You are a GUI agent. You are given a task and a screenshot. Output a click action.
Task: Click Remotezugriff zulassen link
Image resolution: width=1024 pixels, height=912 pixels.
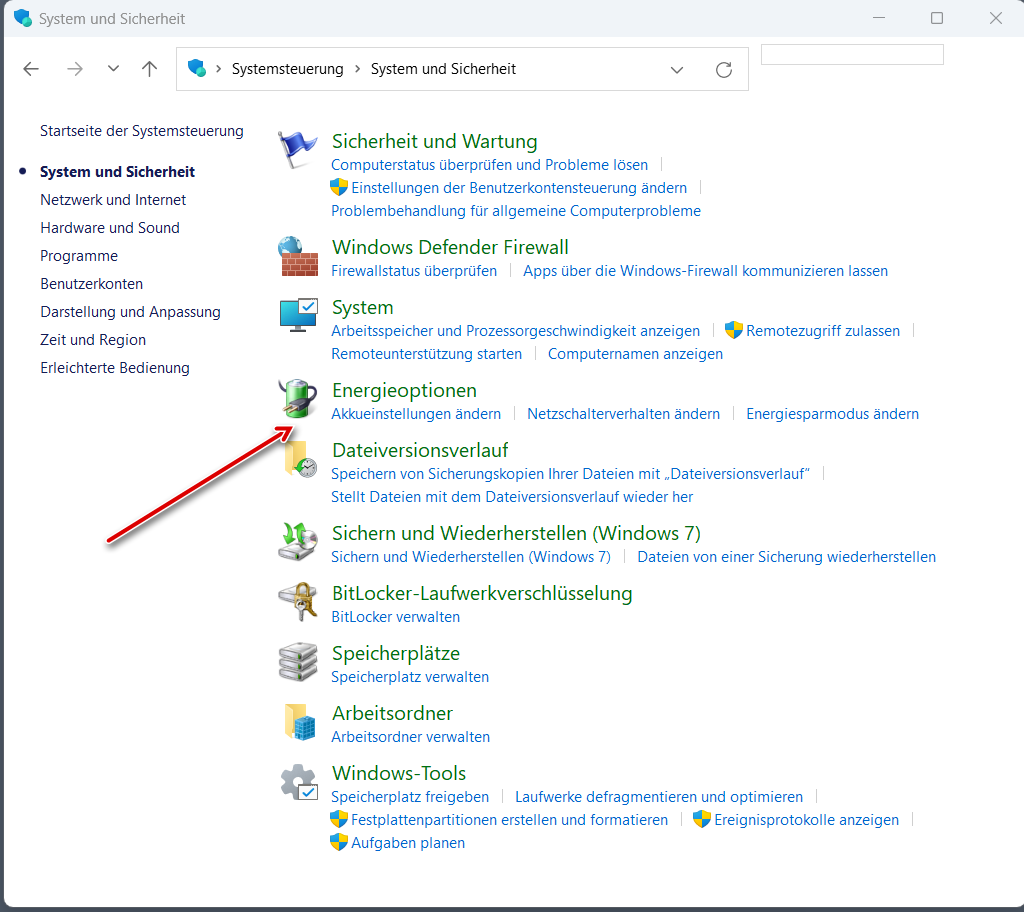823,331
